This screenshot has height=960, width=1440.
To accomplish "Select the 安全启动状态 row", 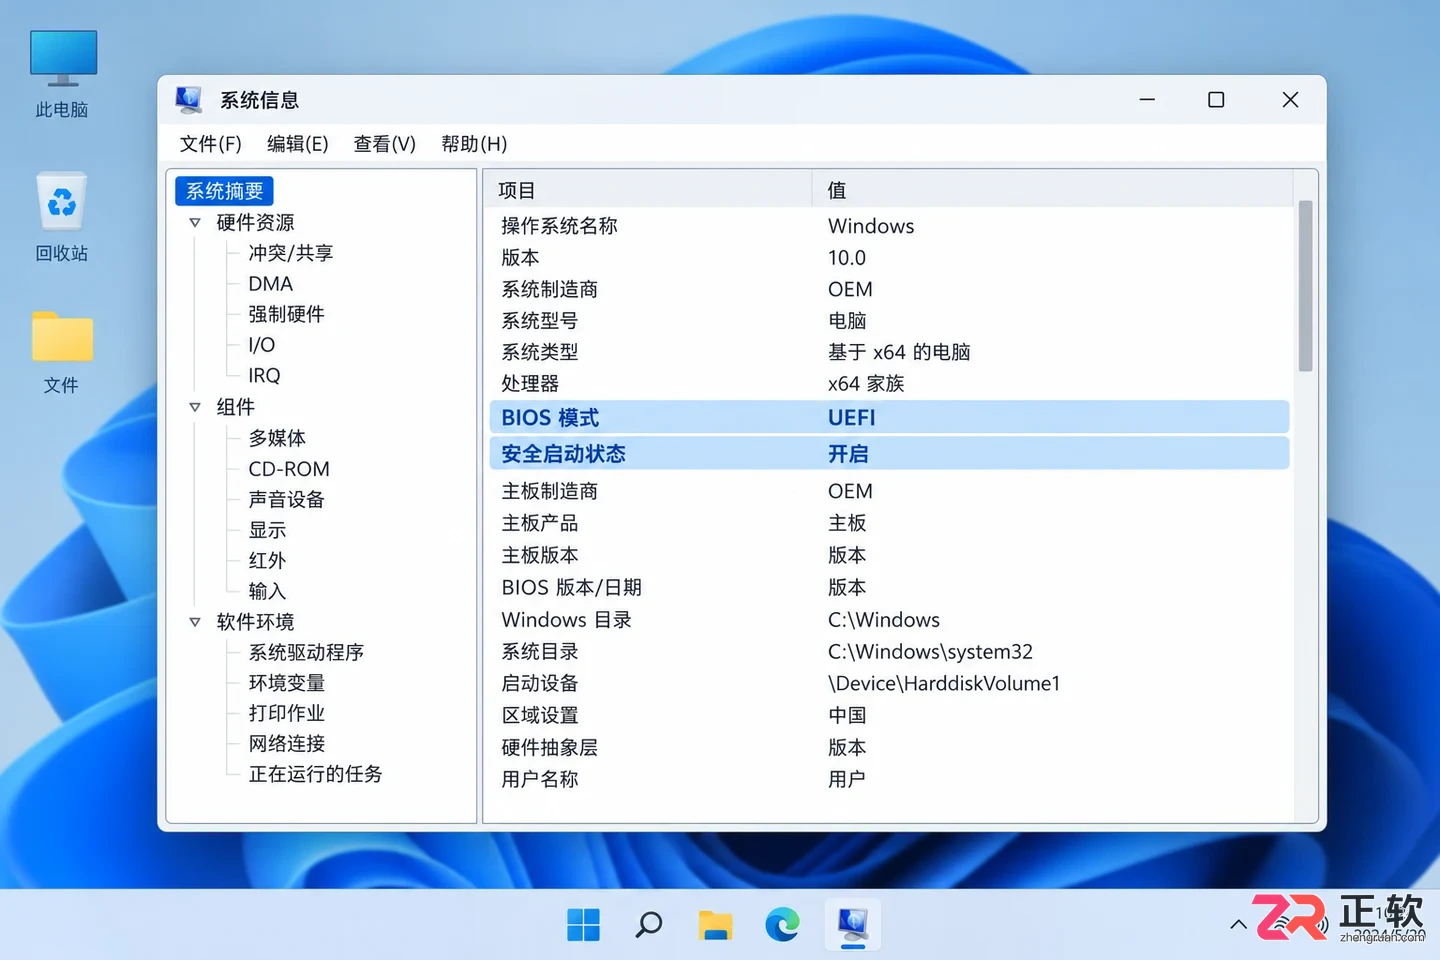I will pos(889,454).
